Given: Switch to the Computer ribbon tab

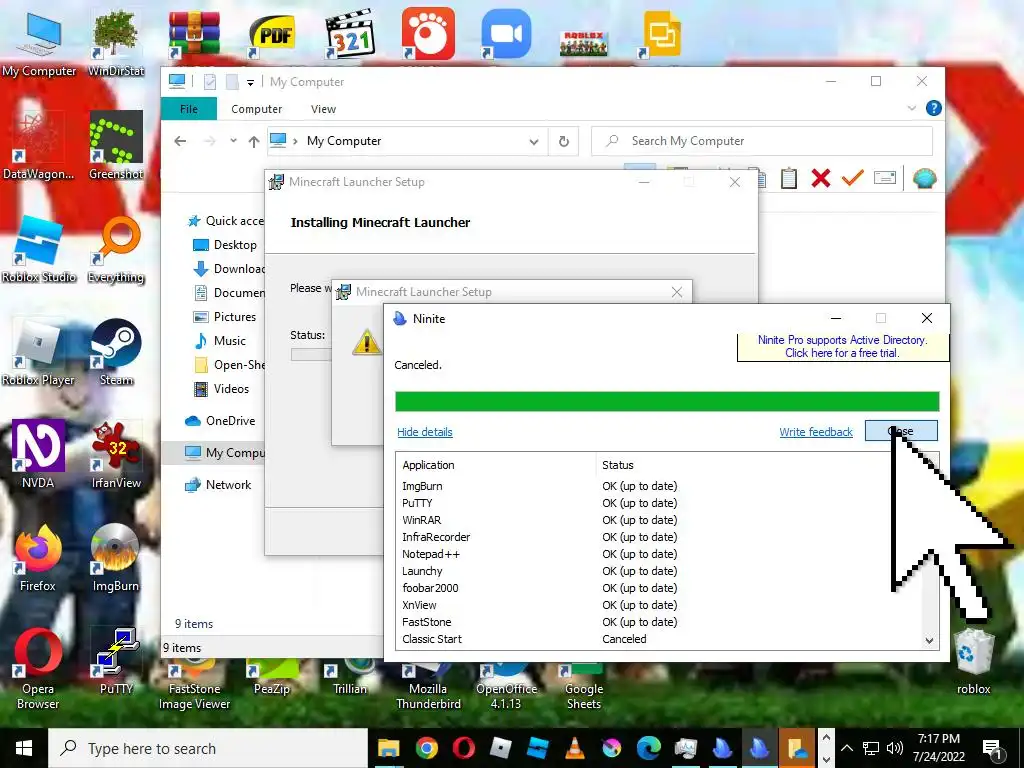Looking at the screenshot, I should click(257, 109).
